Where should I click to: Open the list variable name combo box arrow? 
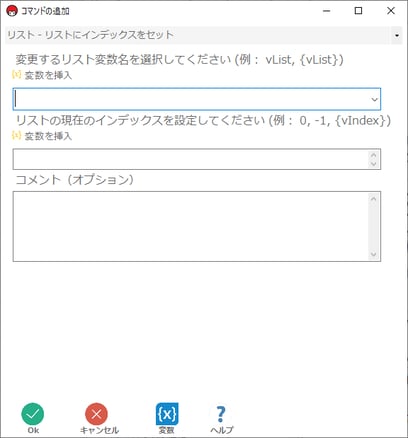pyautogui.click(x=374, y=99)
